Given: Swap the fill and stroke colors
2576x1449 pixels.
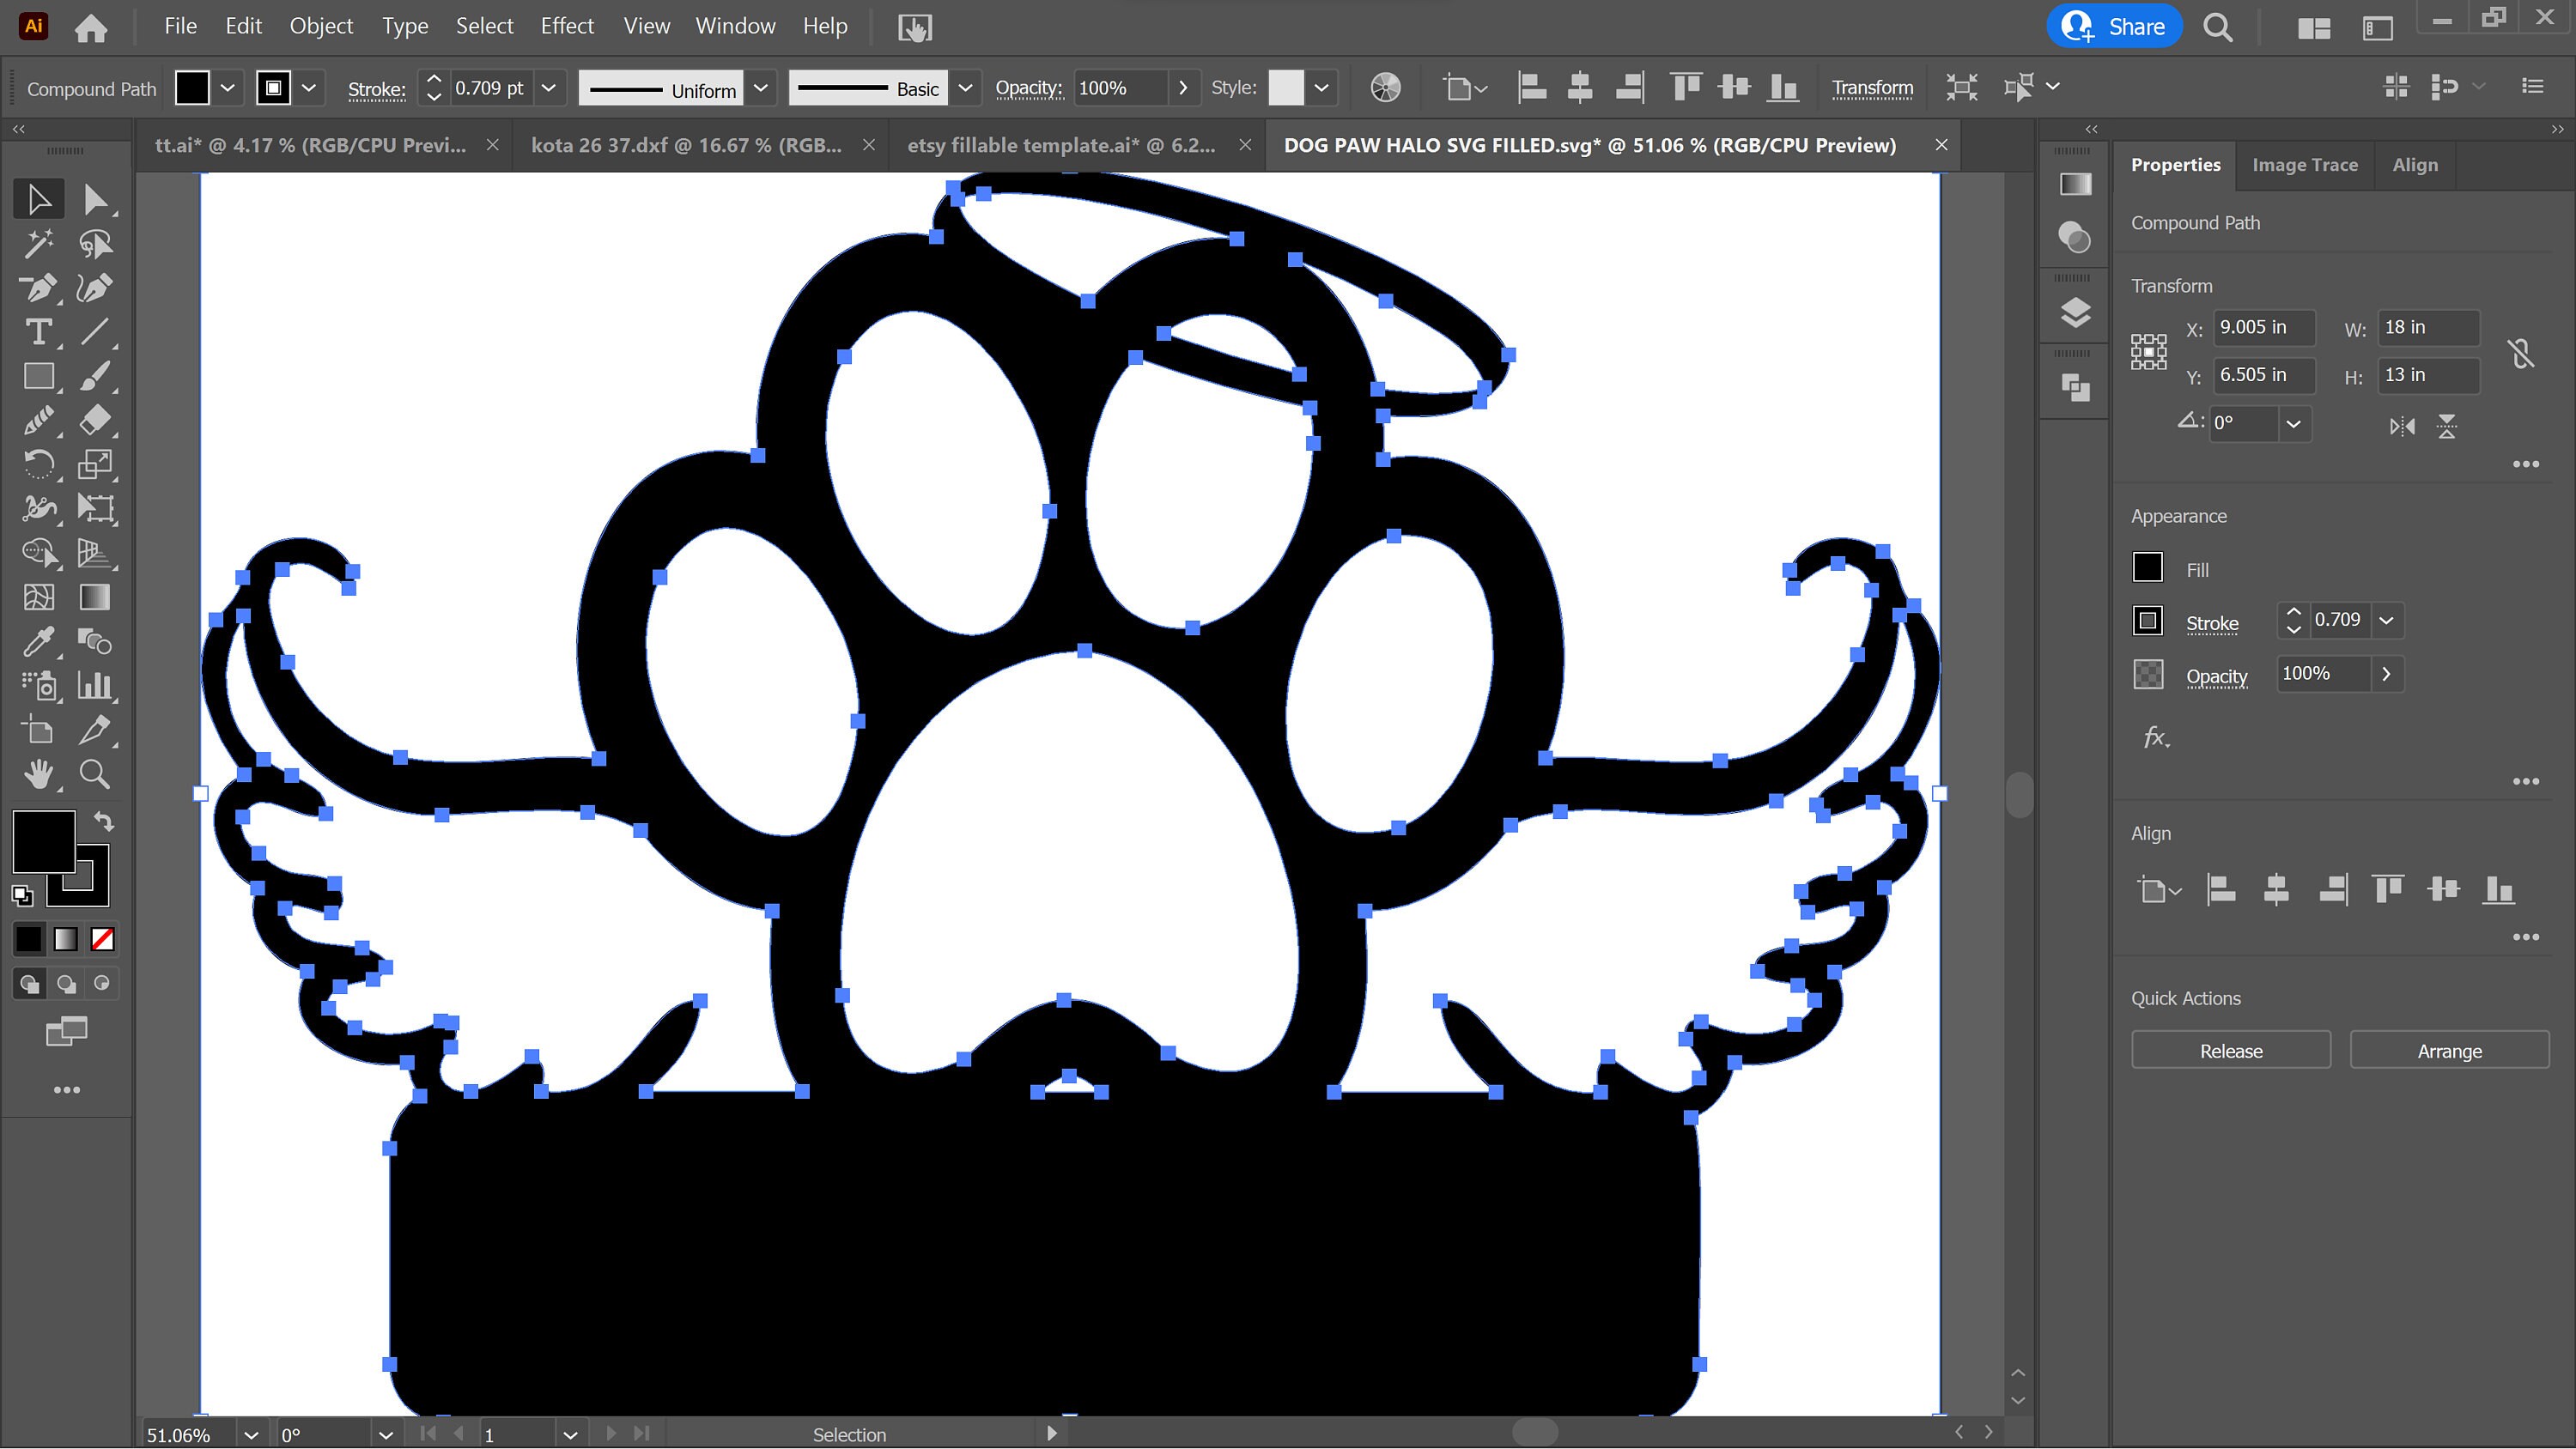Looking at the screenshot, I should point(105,822).
